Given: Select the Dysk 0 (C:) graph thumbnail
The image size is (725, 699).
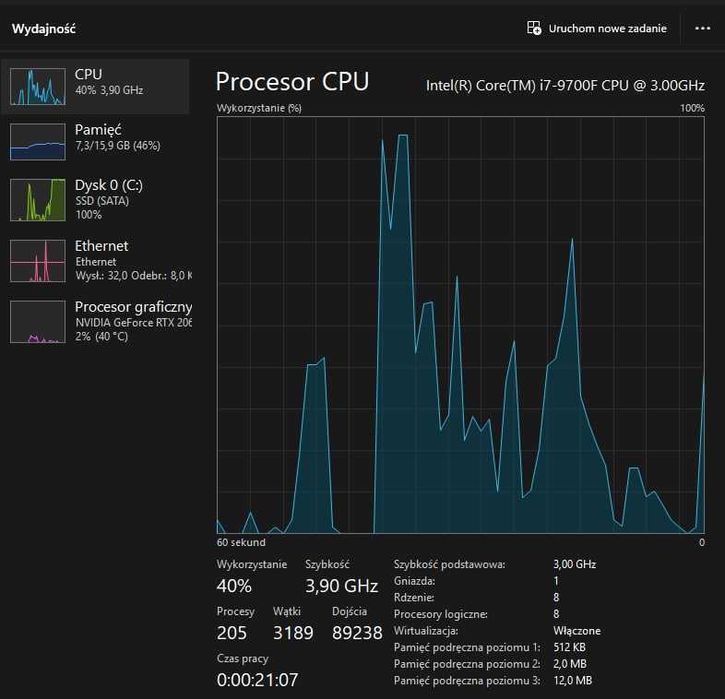Looking at the screenshot, I should (37, 200).
